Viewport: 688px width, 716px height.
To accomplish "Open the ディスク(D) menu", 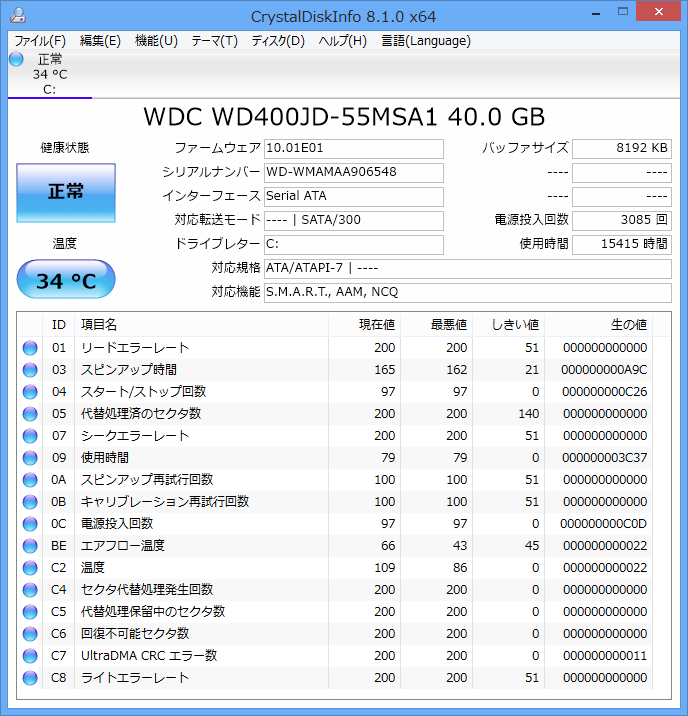I will [278, 41].
